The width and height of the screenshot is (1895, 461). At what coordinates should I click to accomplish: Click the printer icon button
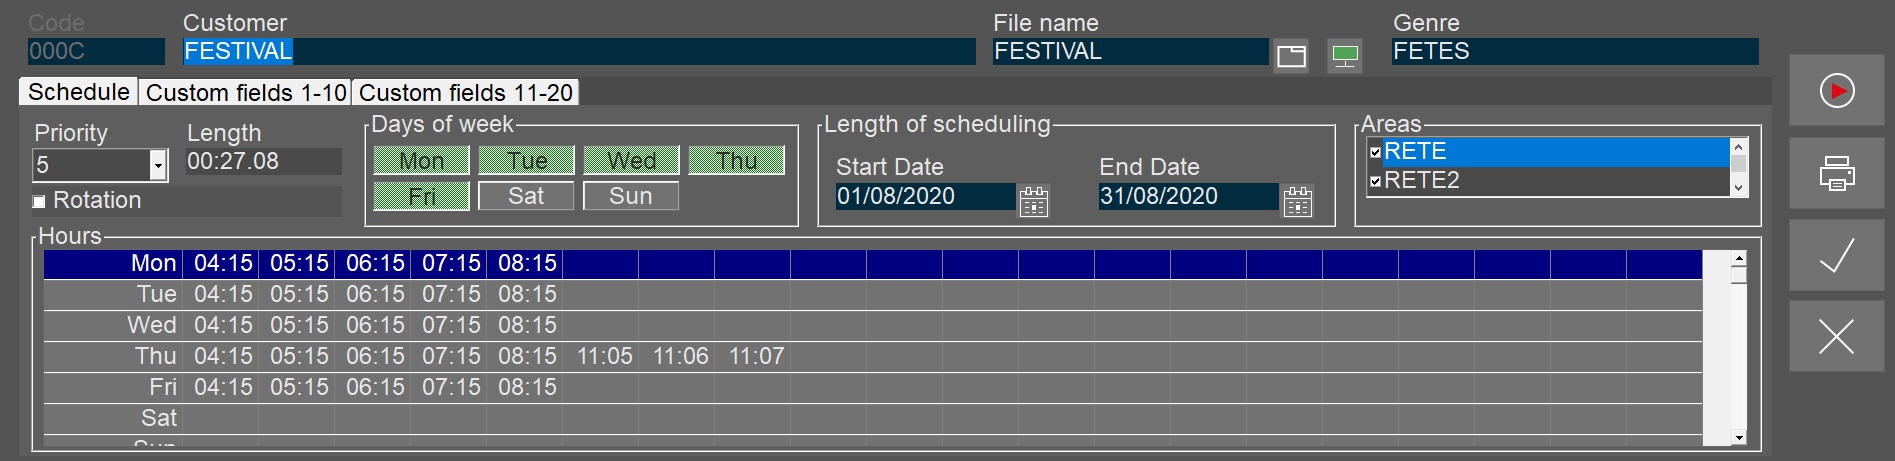(1836, 174)
